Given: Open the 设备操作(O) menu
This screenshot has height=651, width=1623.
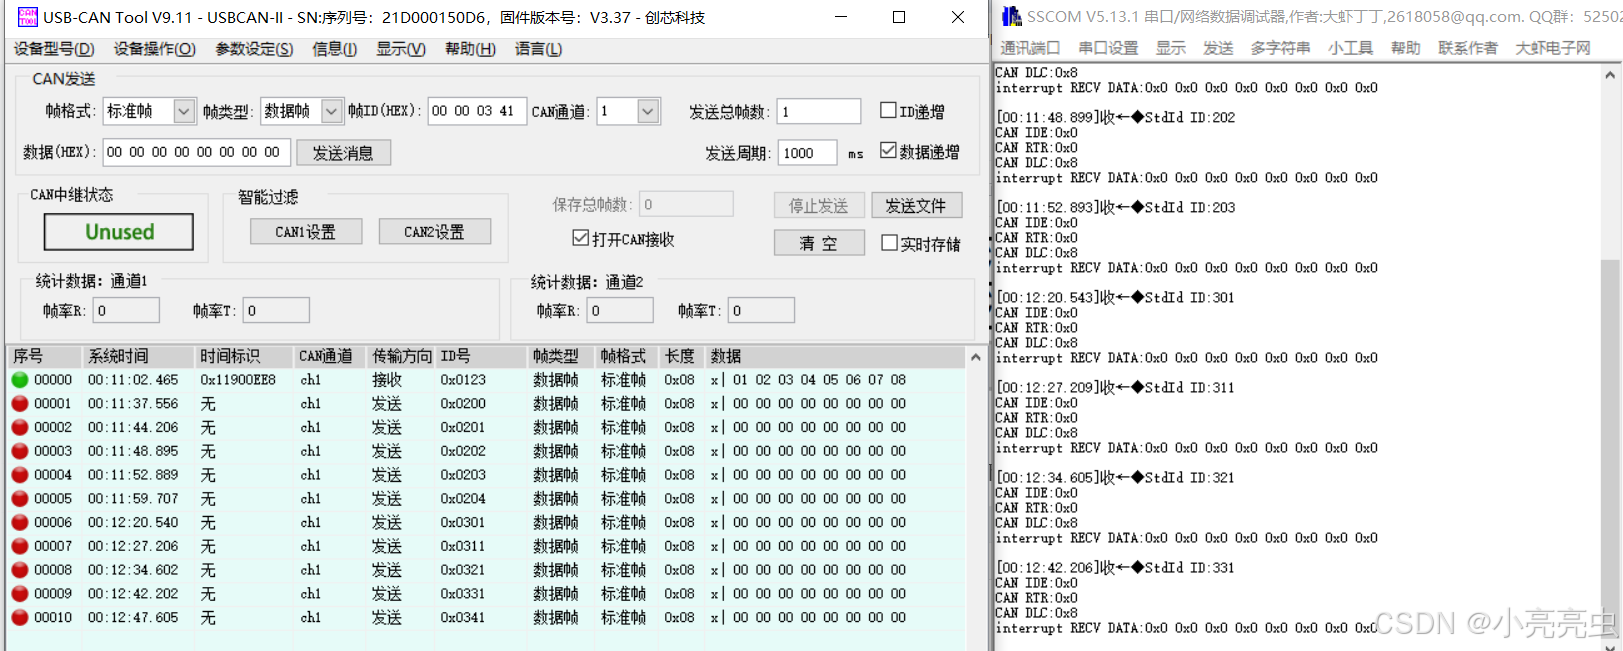Looking at the screenshot, I should (x=155, y=49).
